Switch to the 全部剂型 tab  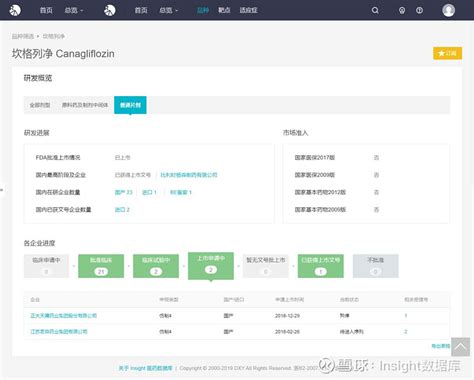(40, 105)
